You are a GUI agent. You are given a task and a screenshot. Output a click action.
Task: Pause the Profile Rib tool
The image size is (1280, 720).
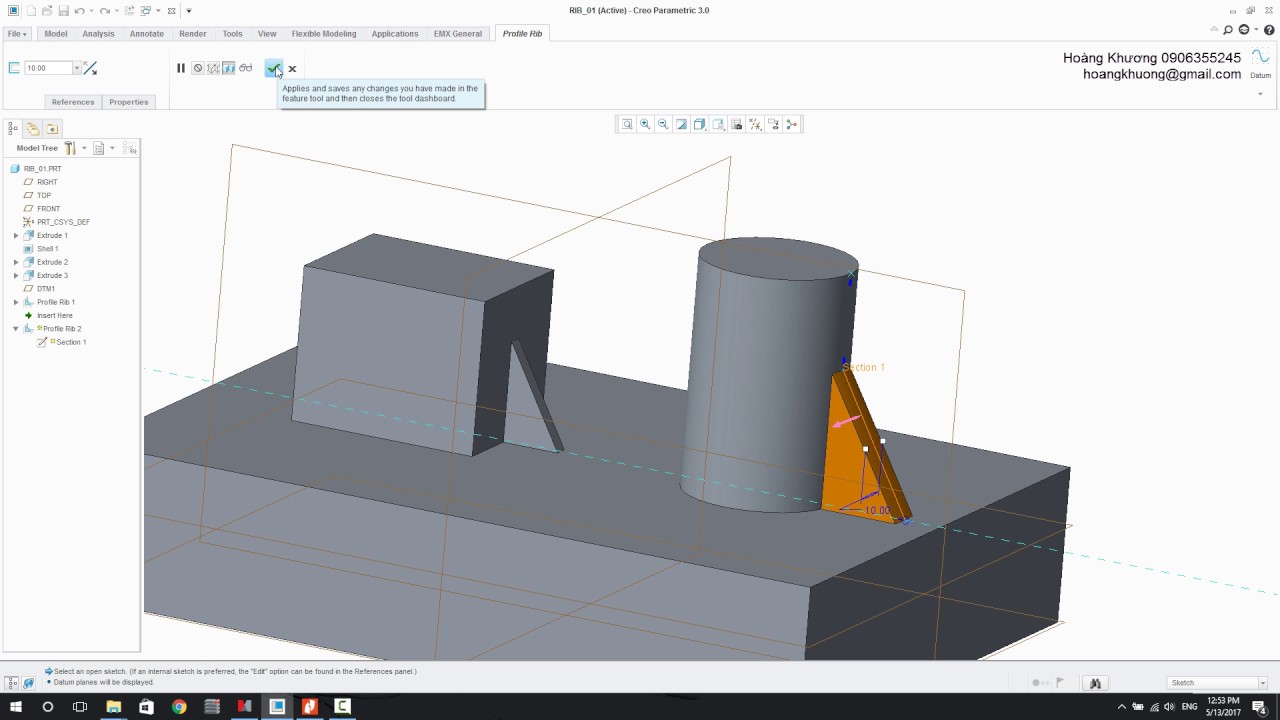(181, 68)
